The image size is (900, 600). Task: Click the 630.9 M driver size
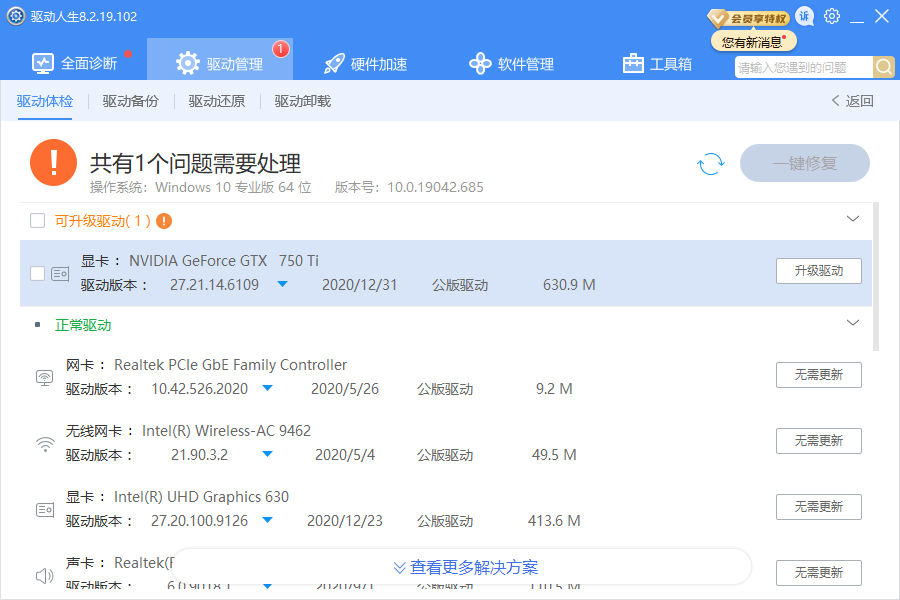click(x=569, y=285)
